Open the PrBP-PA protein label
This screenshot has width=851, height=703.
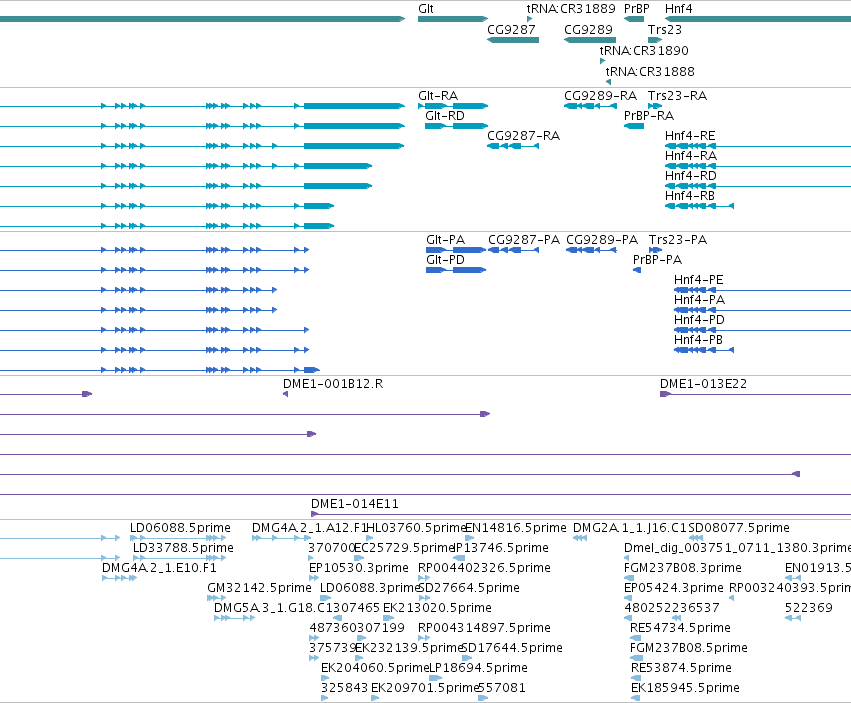657,259
